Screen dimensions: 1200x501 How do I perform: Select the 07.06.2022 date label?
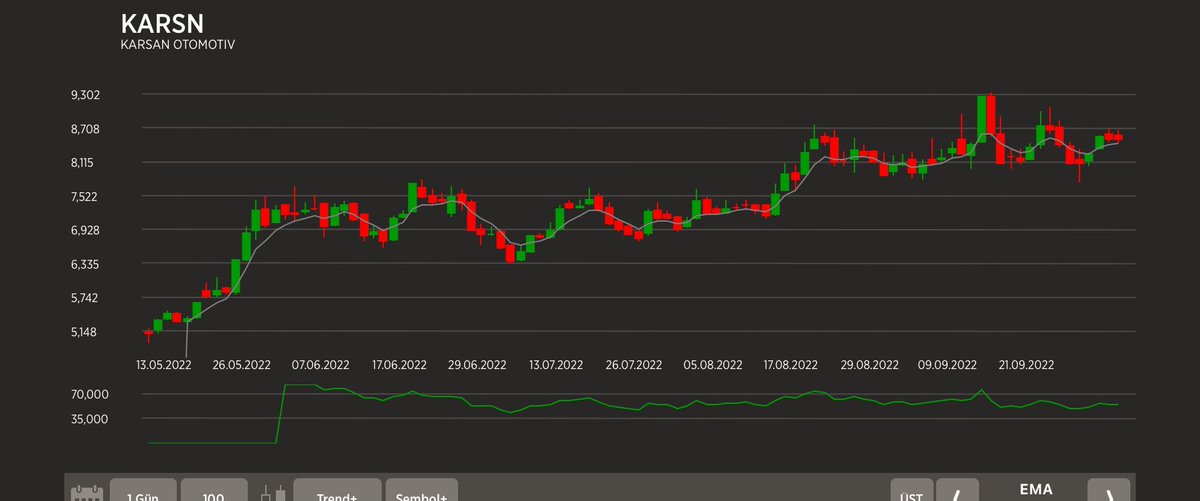321,365
